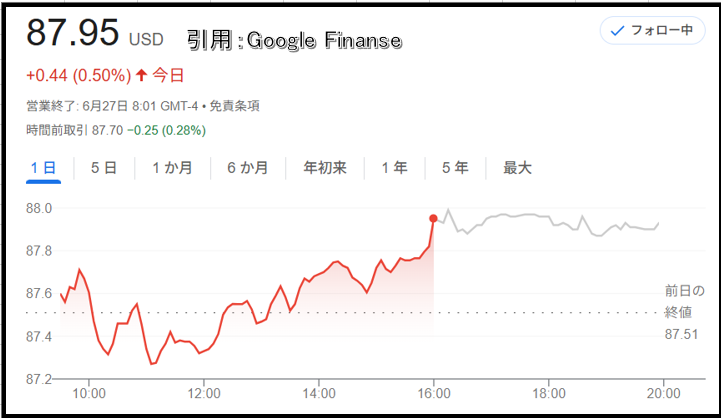Click the red up arrow beside 今日
Viewport: 721px width, 418px height.
point(141,75)
